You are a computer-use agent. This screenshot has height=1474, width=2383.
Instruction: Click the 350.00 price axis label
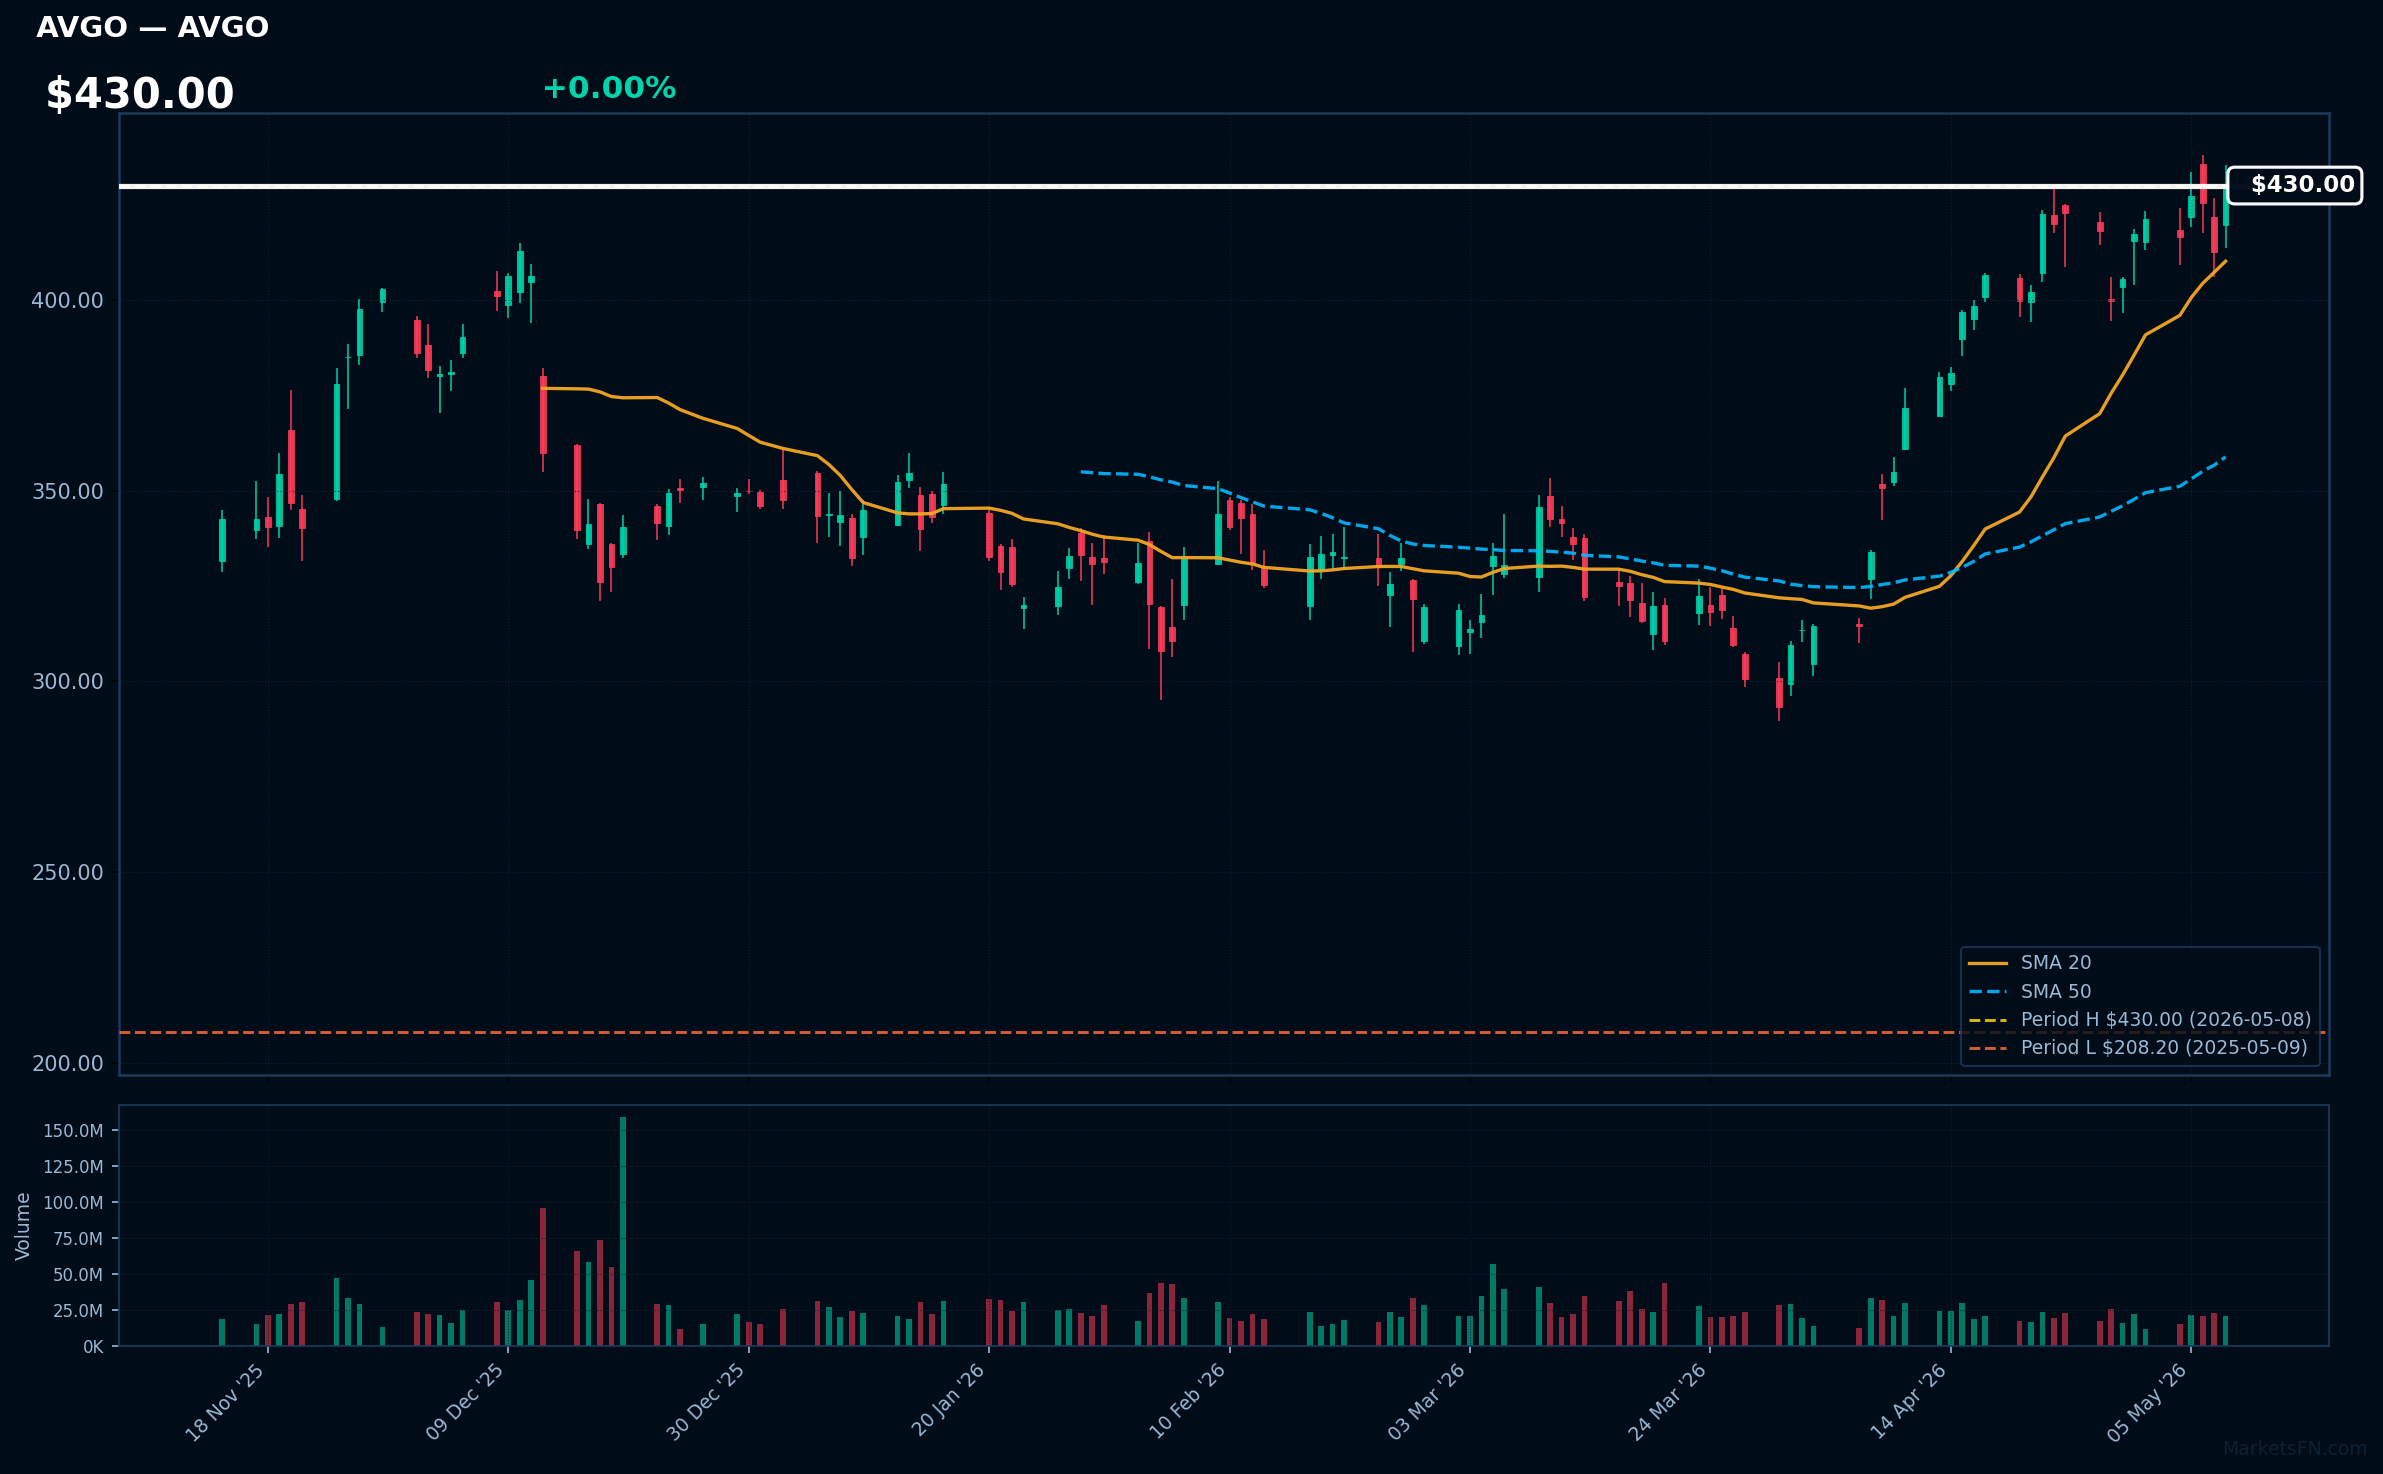(x=67, y=491)
